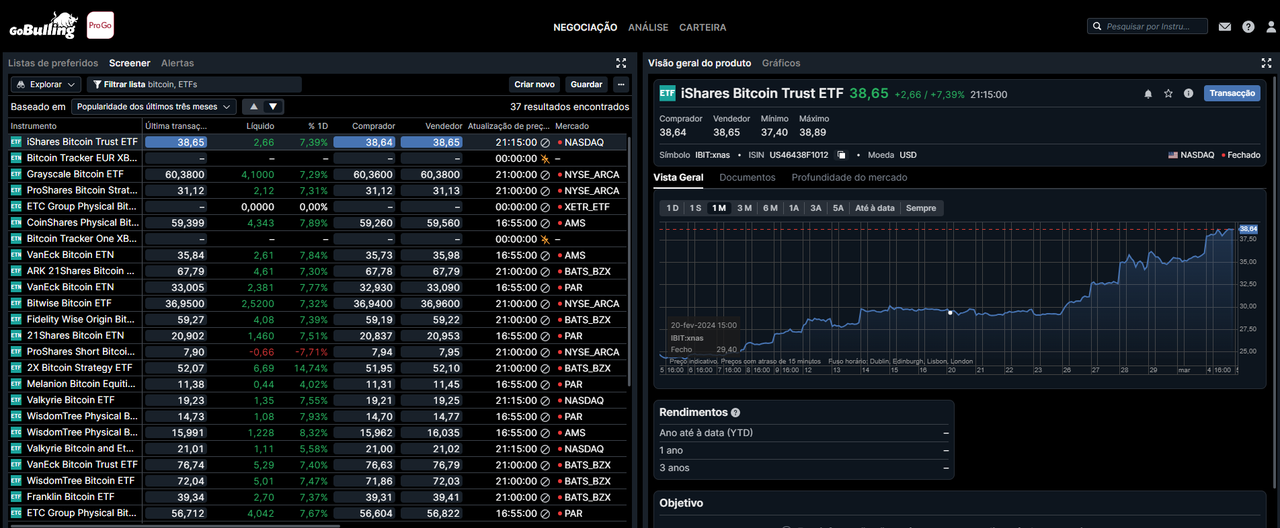
Task: Switch to Listas de preferidos tab
Action: (55, 63)
